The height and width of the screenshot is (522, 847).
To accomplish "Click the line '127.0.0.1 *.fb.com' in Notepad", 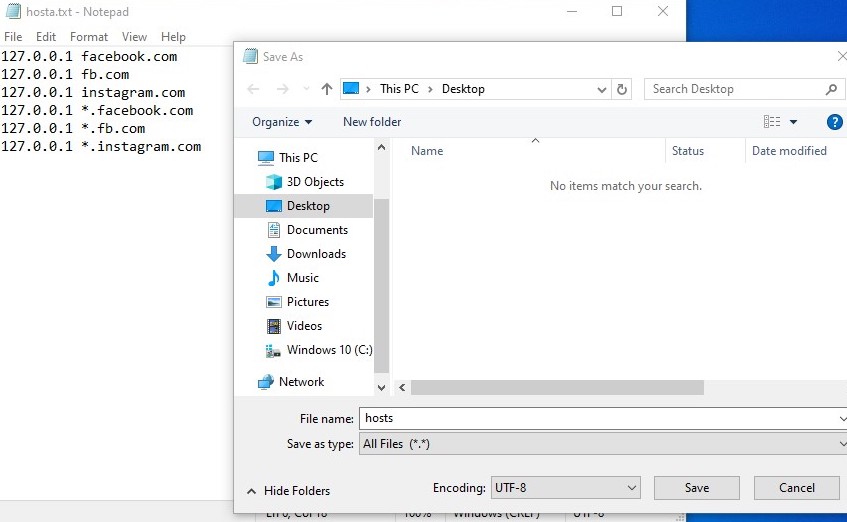I will coord(73,129).
